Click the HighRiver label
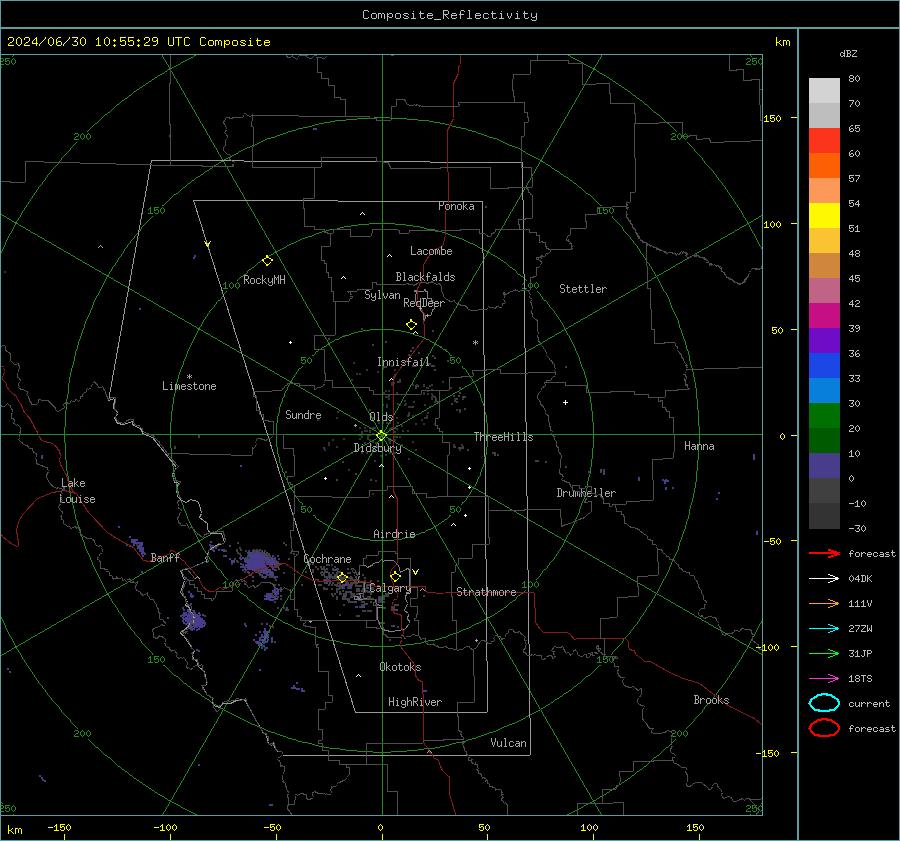The image size is (900, 841). [x=415, y=702]
